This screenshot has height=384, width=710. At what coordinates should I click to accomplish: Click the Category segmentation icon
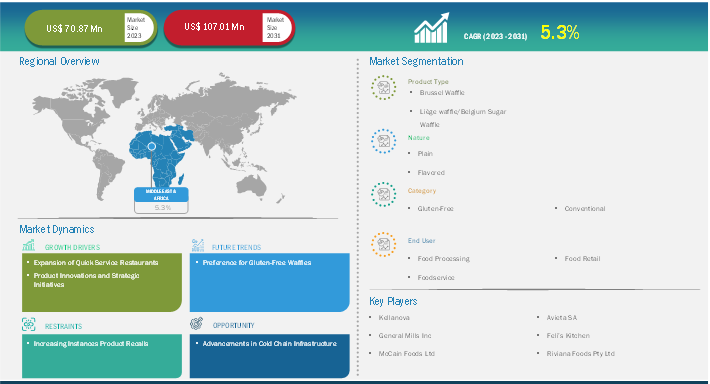(384, 194)
